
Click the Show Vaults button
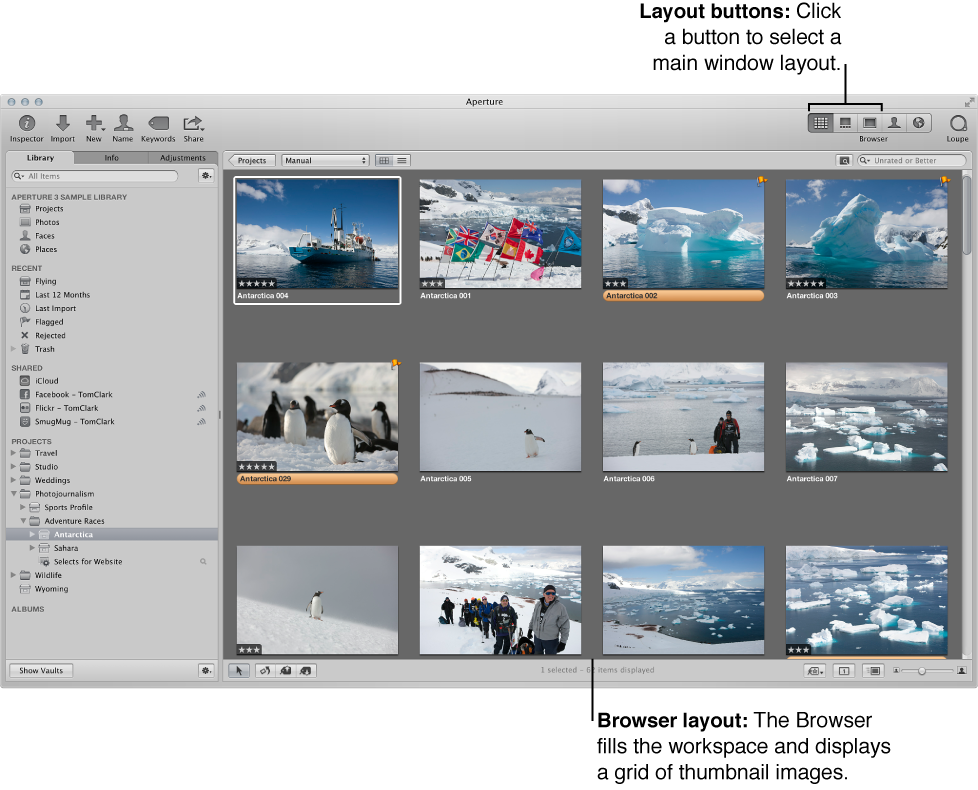[x=40, y=670]
